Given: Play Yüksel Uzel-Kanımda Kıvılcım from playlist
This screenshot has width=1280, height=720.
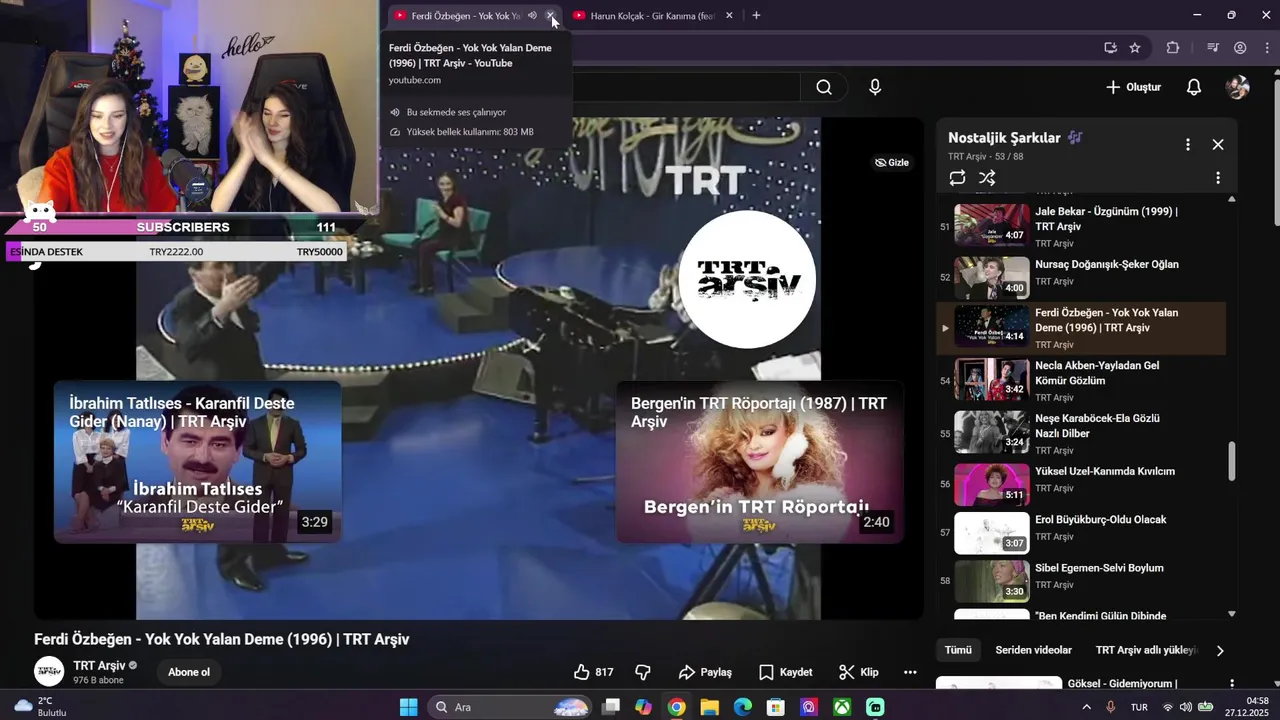Looking at the screenshot, I should pyautogui.click(x=1080, y=484).
